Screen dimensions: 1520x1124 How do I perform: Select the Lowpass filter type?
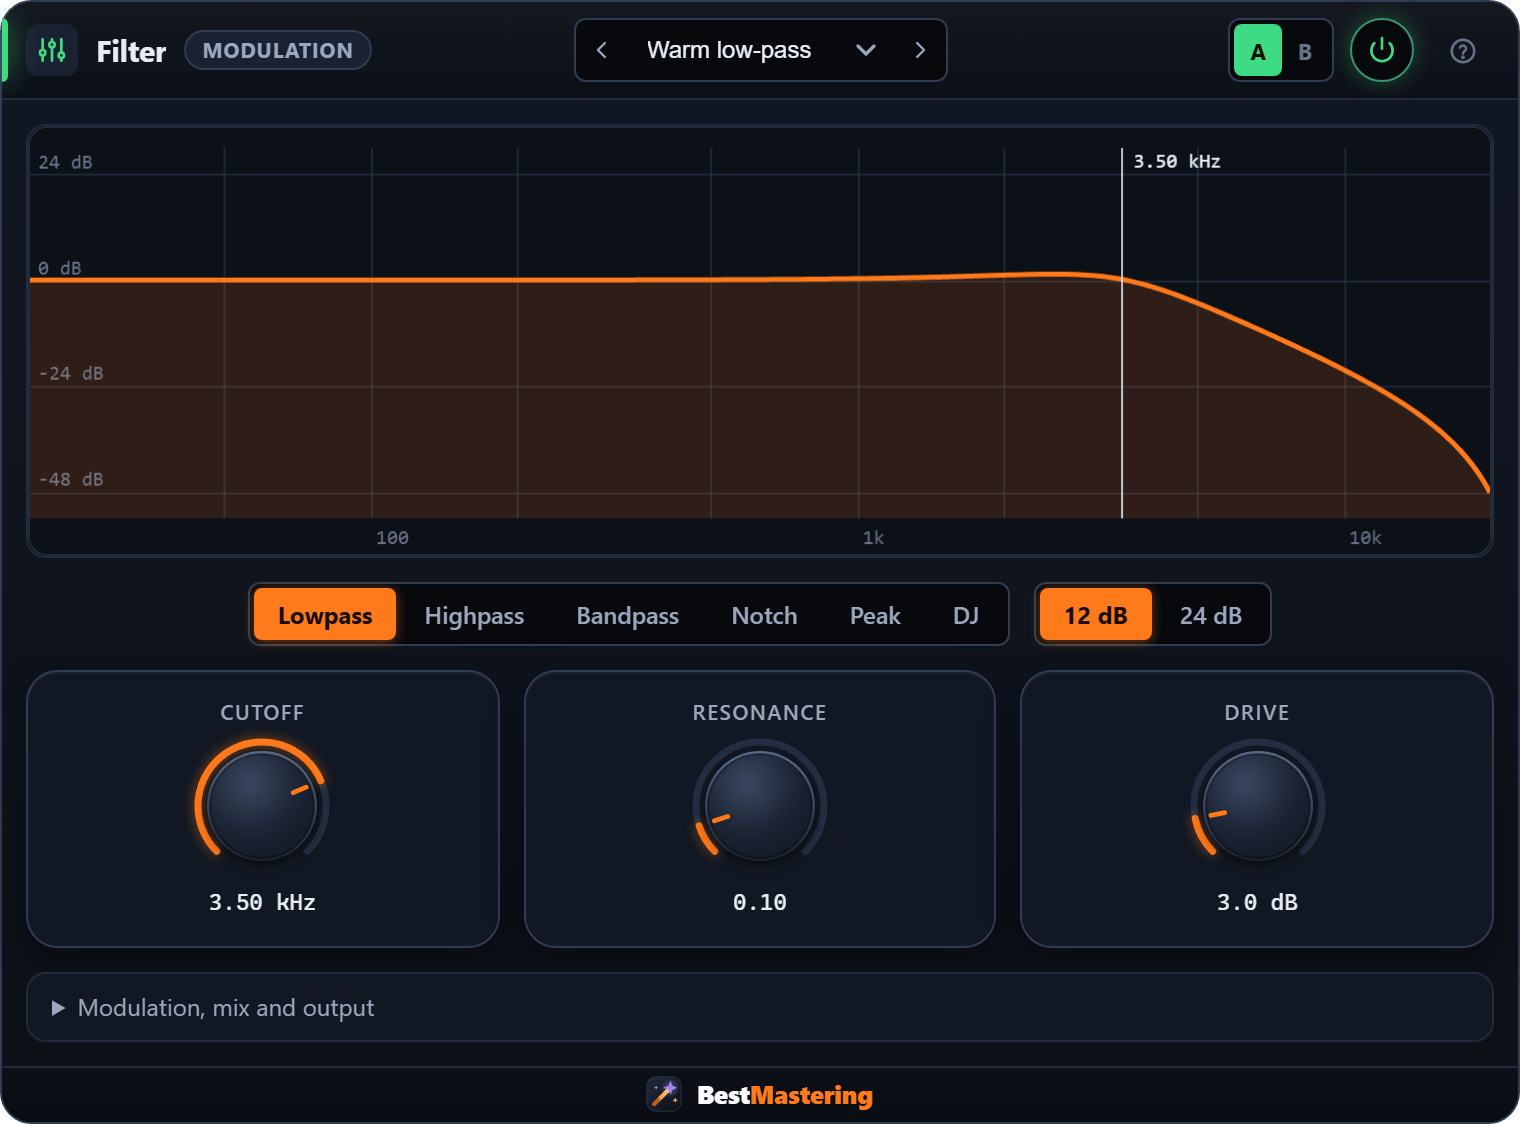tap(325, 615)
